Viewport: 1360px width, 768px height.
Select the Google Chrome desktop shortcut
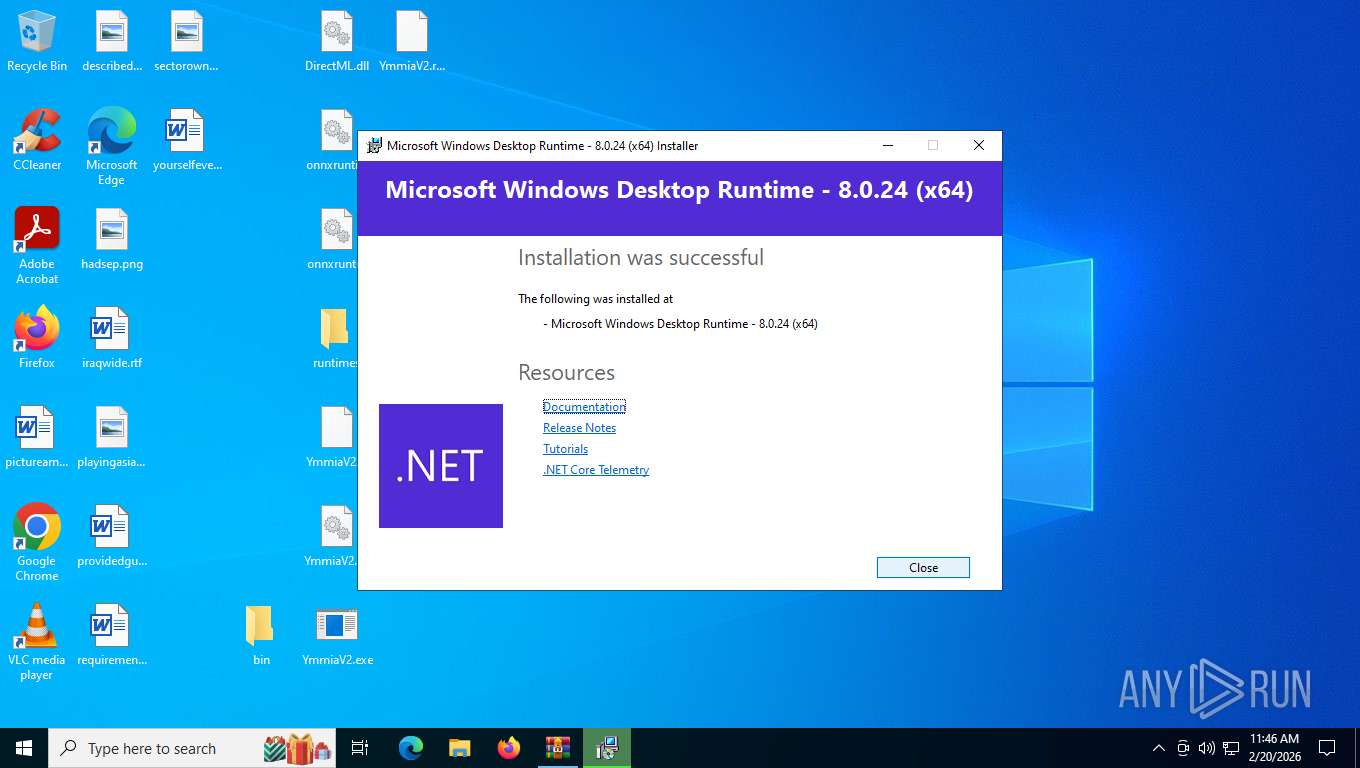[x=37, y=542]
